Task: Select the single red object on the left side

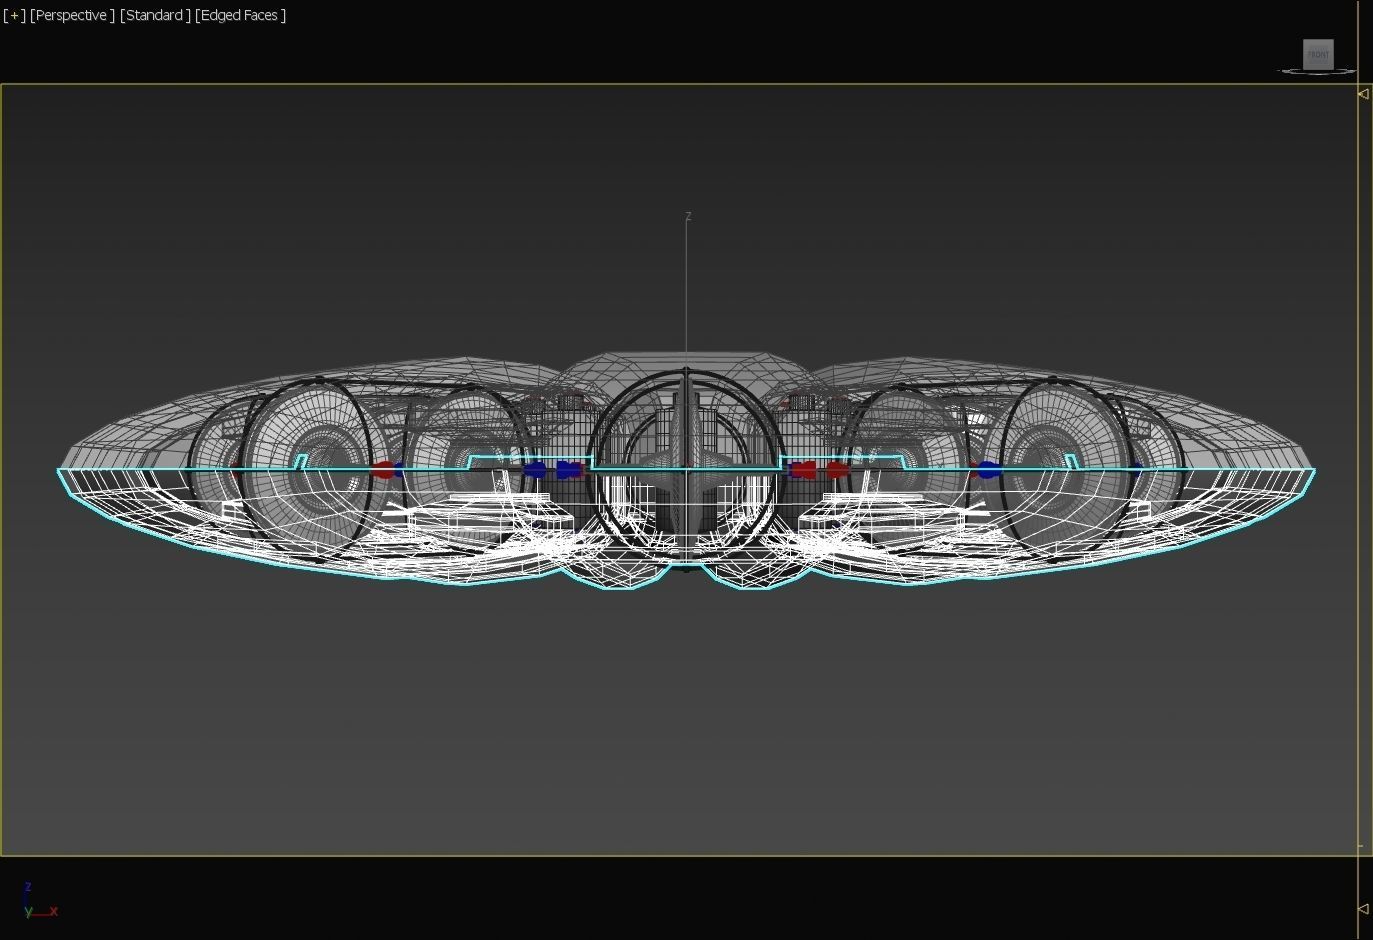Action: pos(382,469)
